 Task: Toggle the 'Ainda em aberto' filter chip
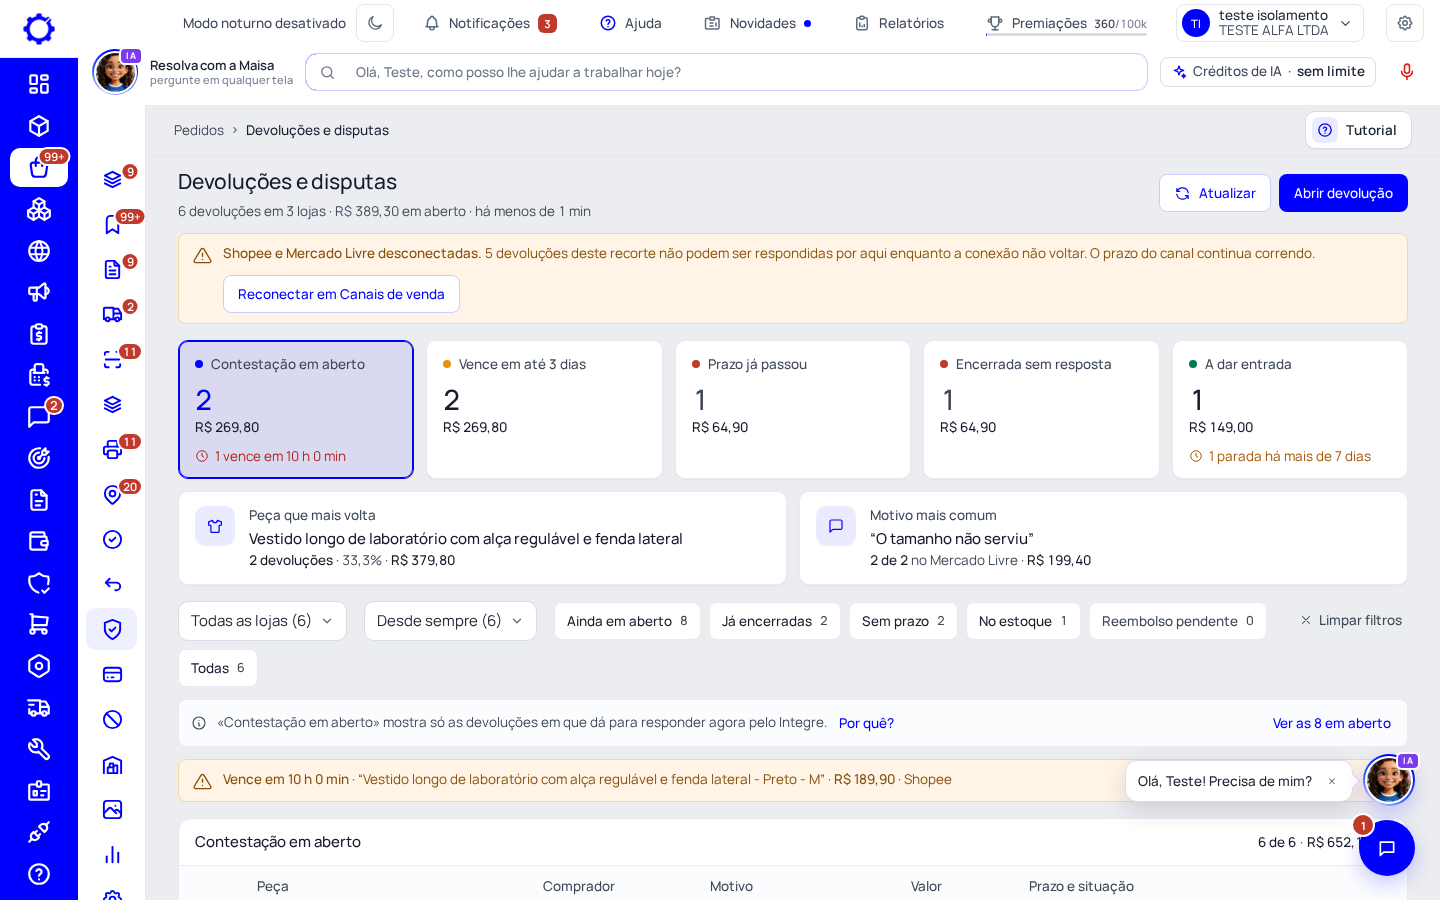(627, 621)
